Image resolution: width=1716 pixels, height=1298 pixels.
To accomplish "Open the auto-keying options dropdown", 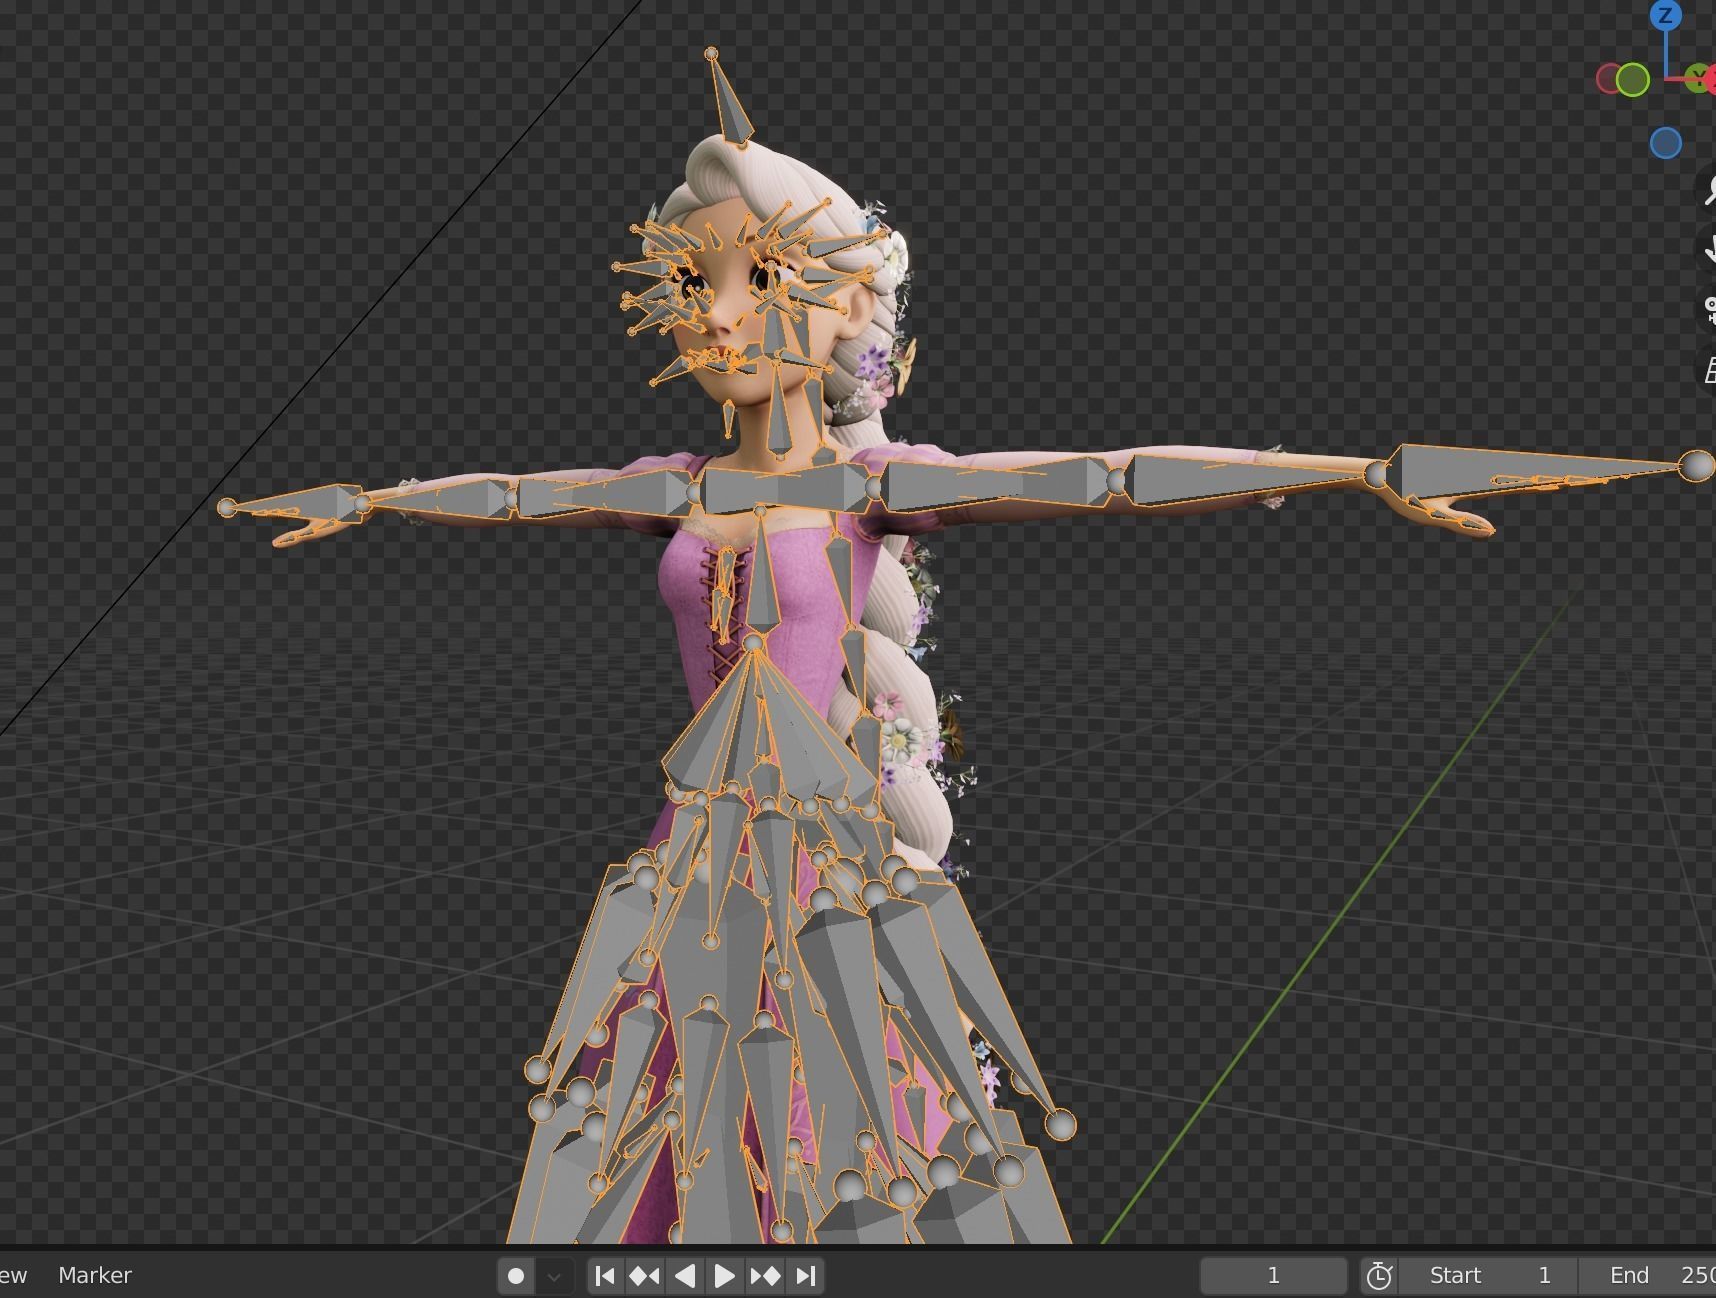I will pyautogui.click(x=553, y=1277).
